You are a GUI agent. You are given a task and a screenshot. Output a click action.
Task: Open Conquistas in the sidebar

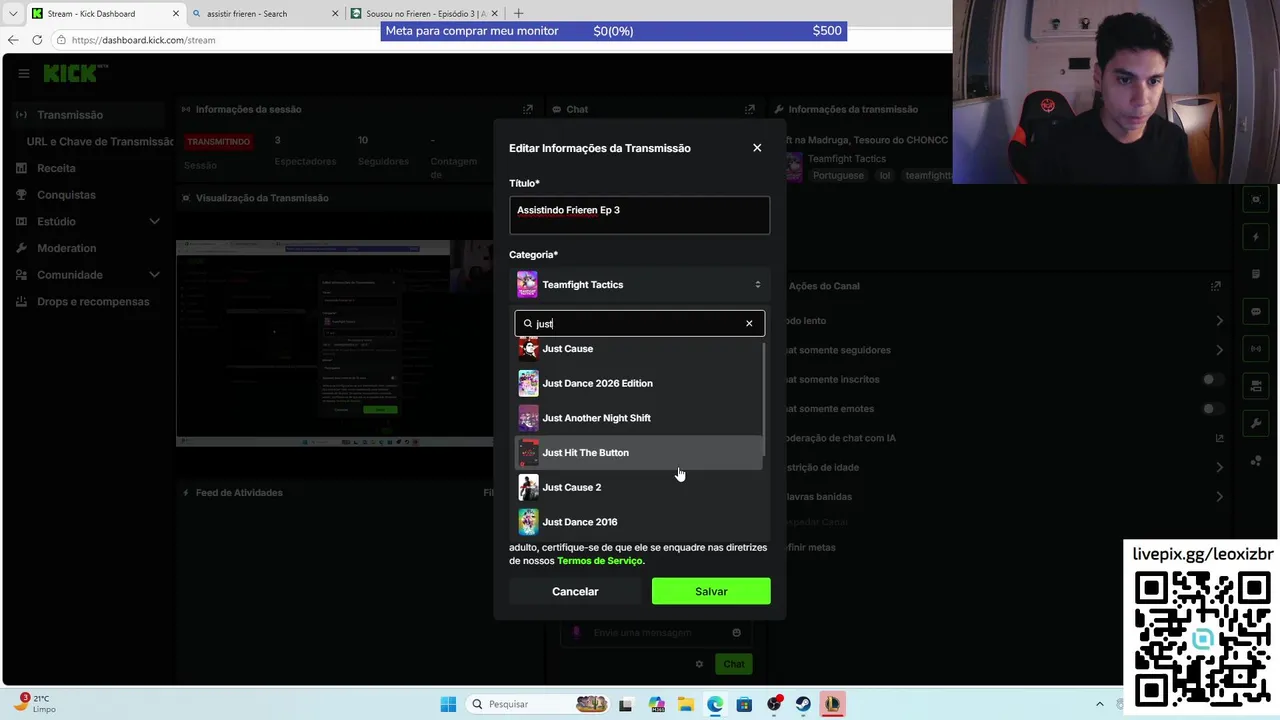click(x=66, y=195)
